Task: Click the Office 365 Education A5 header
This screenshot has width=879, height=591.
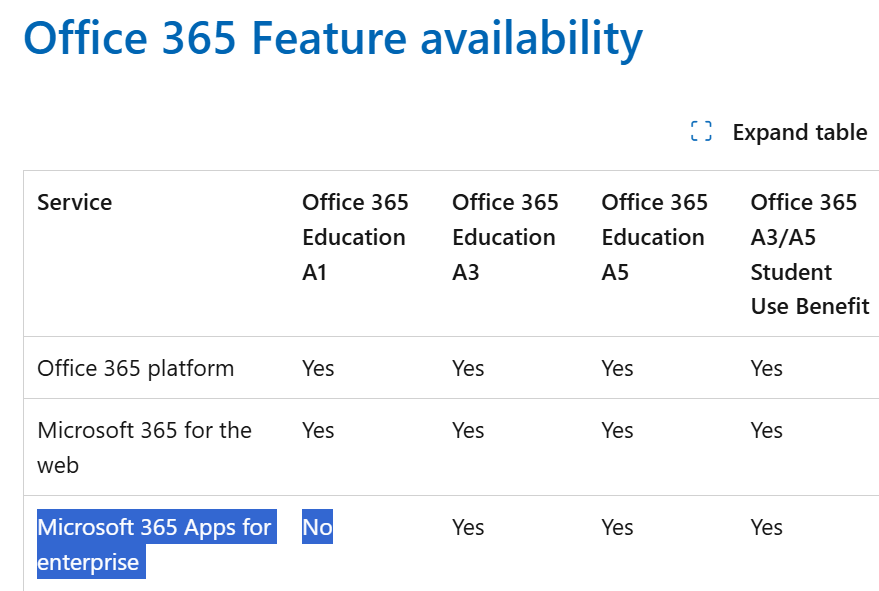Action: pyautogui.click(x=654, y=237)
